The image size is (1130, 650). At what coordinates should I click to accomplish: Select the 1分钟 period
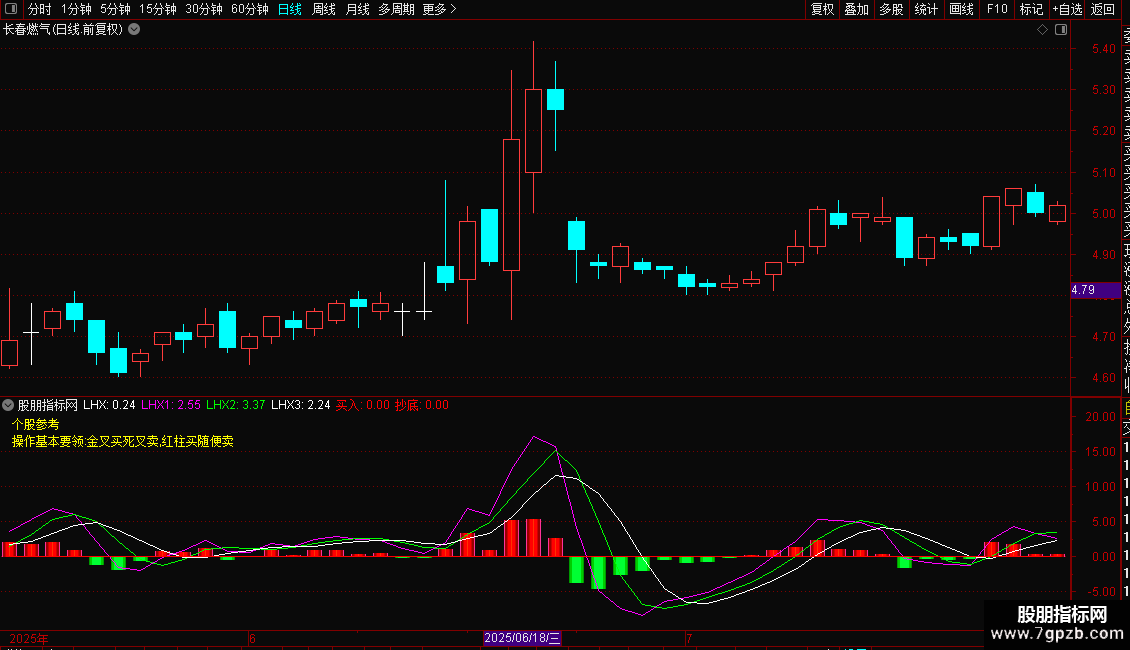point(76,9)
